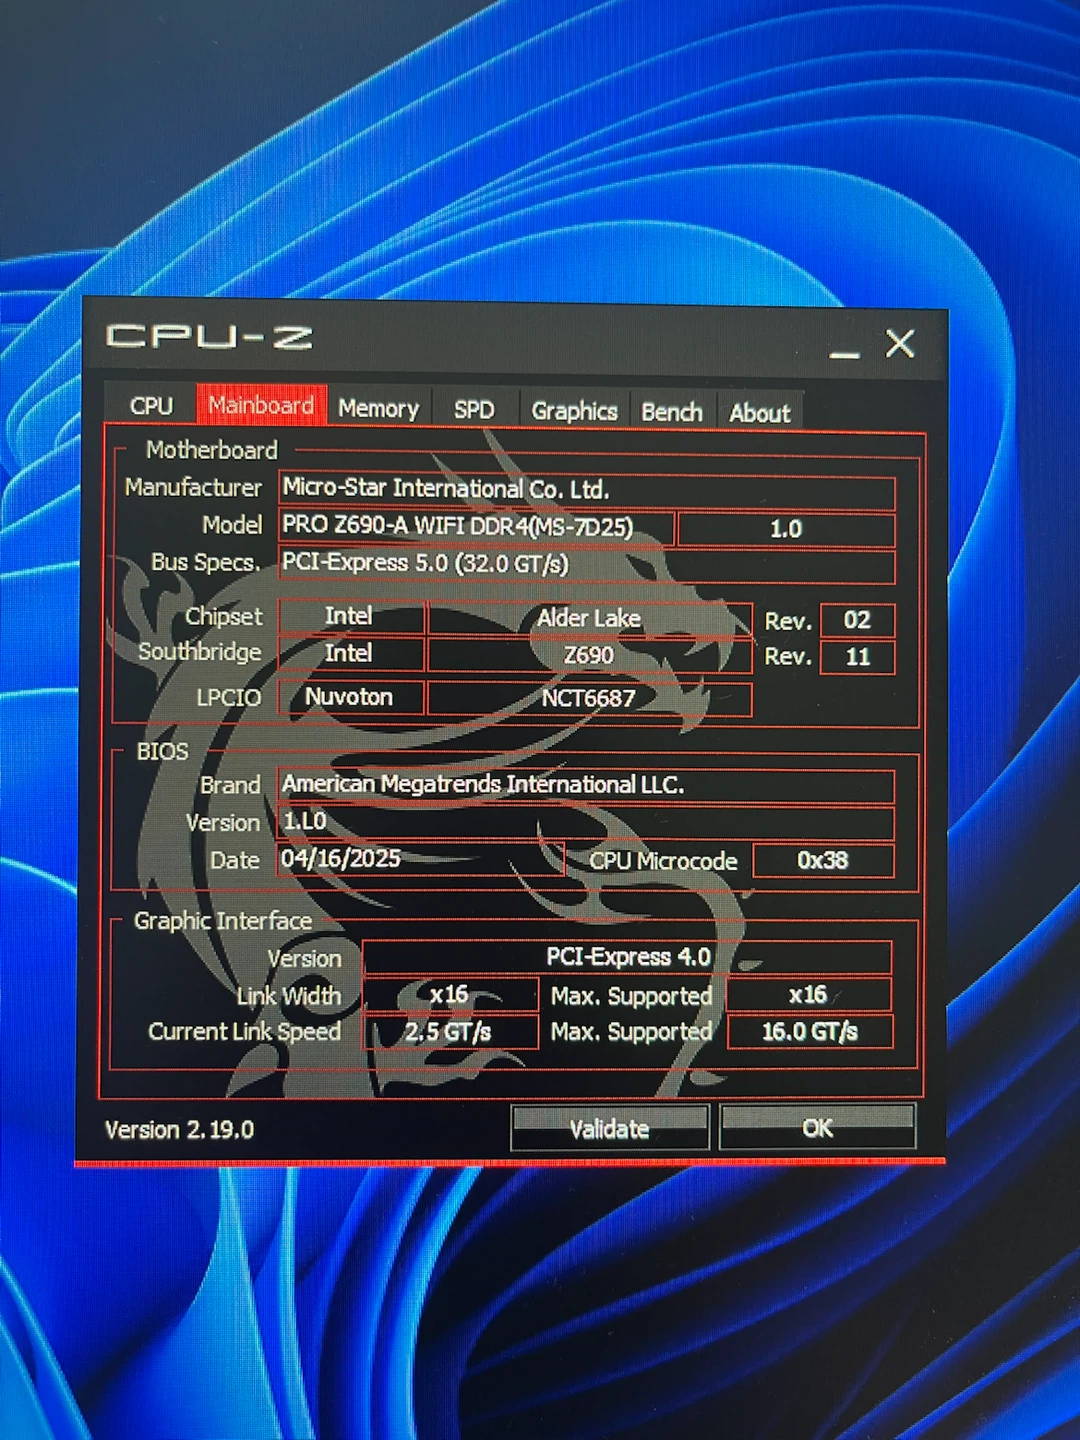The image size is (1080, 1440).
Task: Switch to the Graphics tab
Action: (x=574, y=411)
